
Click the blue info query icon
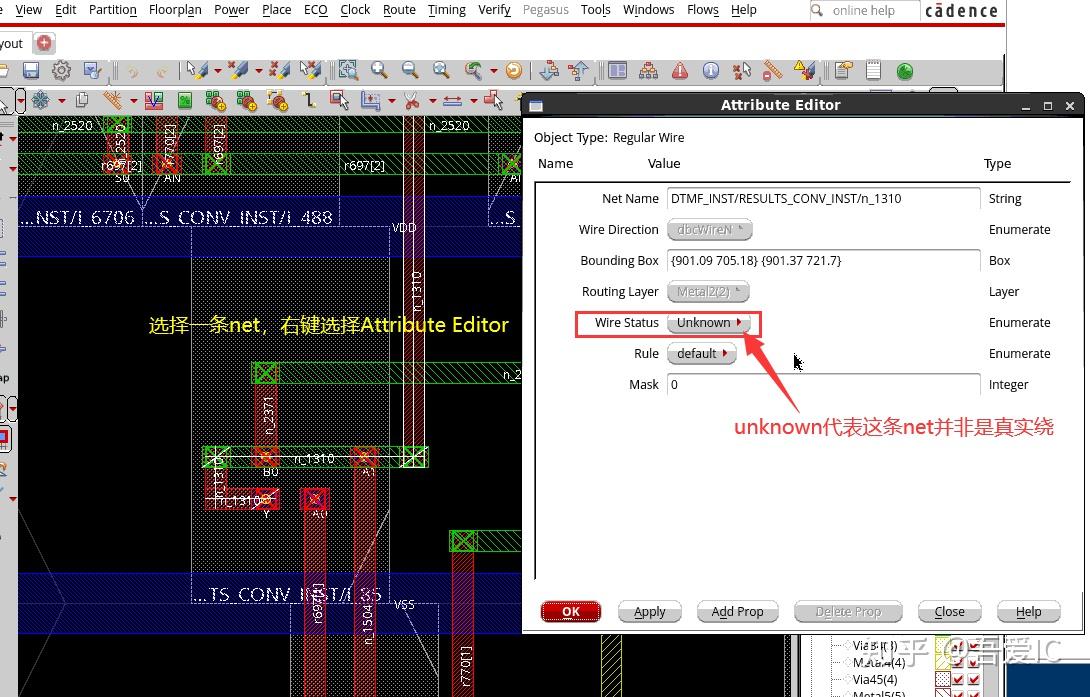(x=711, y=70)
